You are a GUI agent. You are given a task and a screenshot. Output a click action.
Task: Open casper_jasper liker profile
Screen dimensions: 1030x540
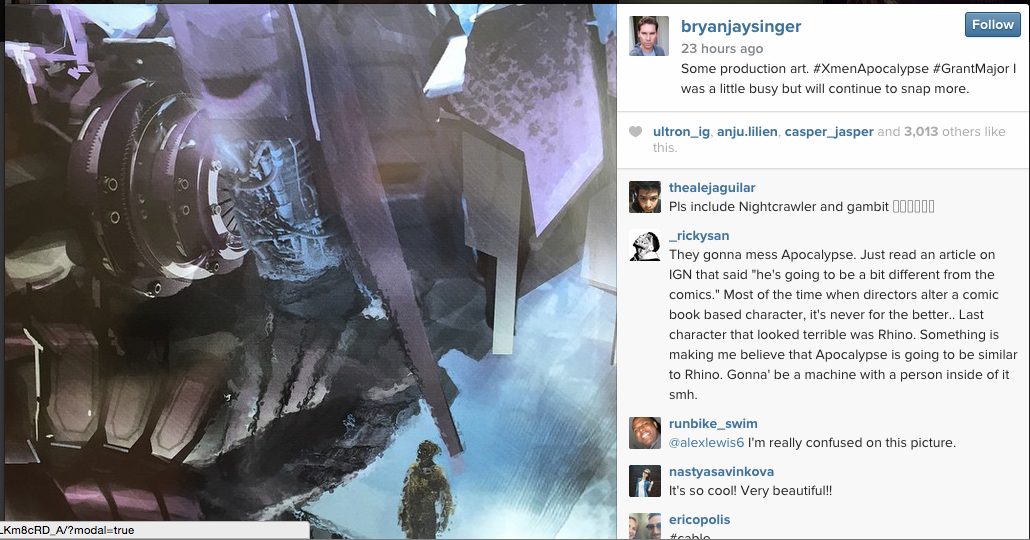(x=829, y=131)
